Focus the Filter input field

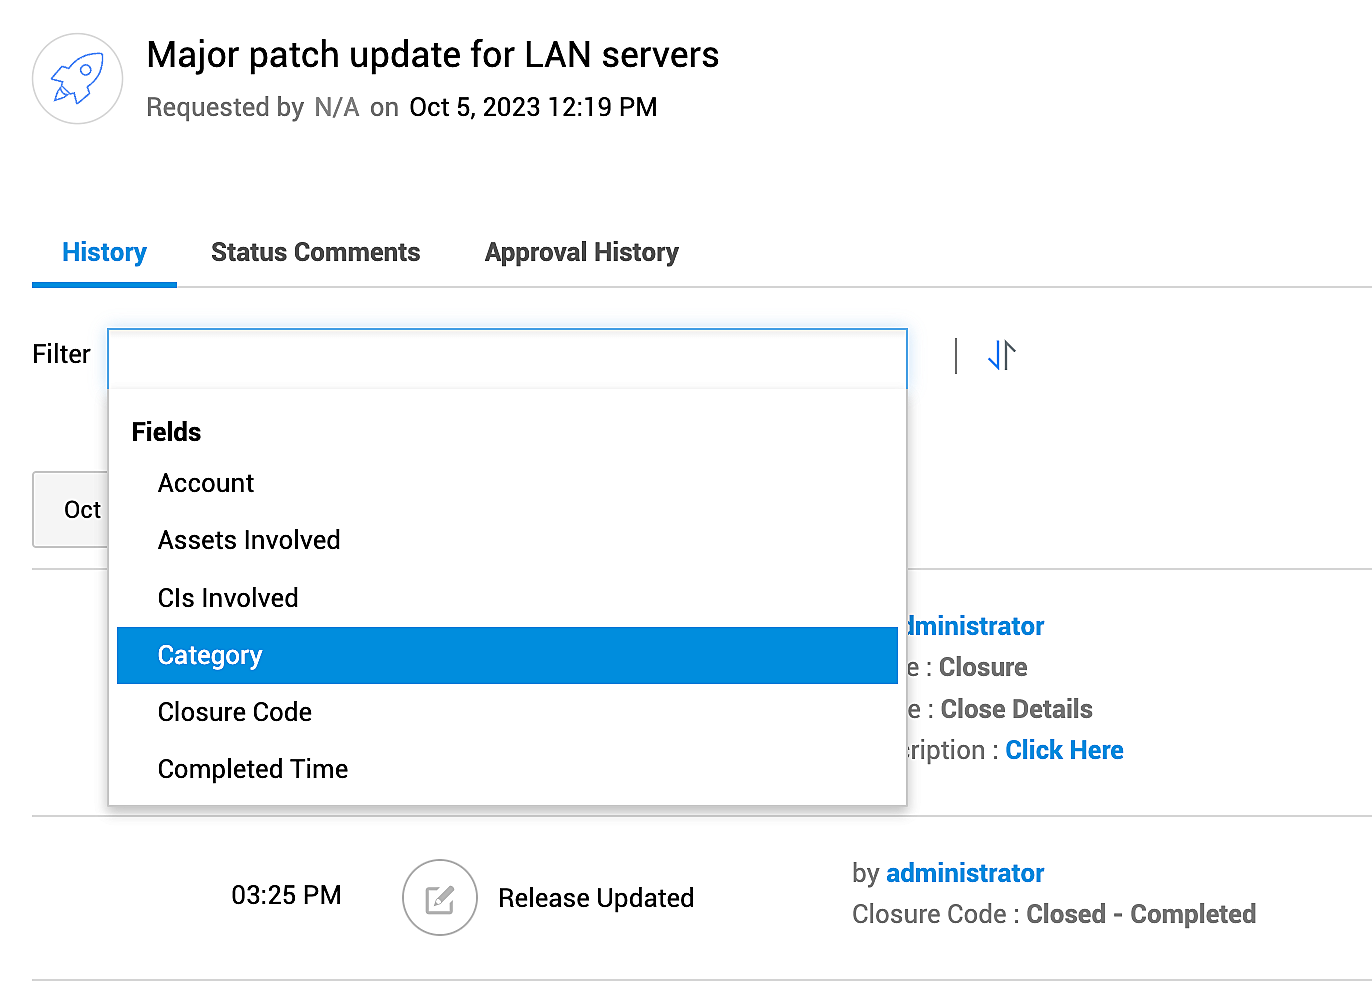[x=507, y=357]
